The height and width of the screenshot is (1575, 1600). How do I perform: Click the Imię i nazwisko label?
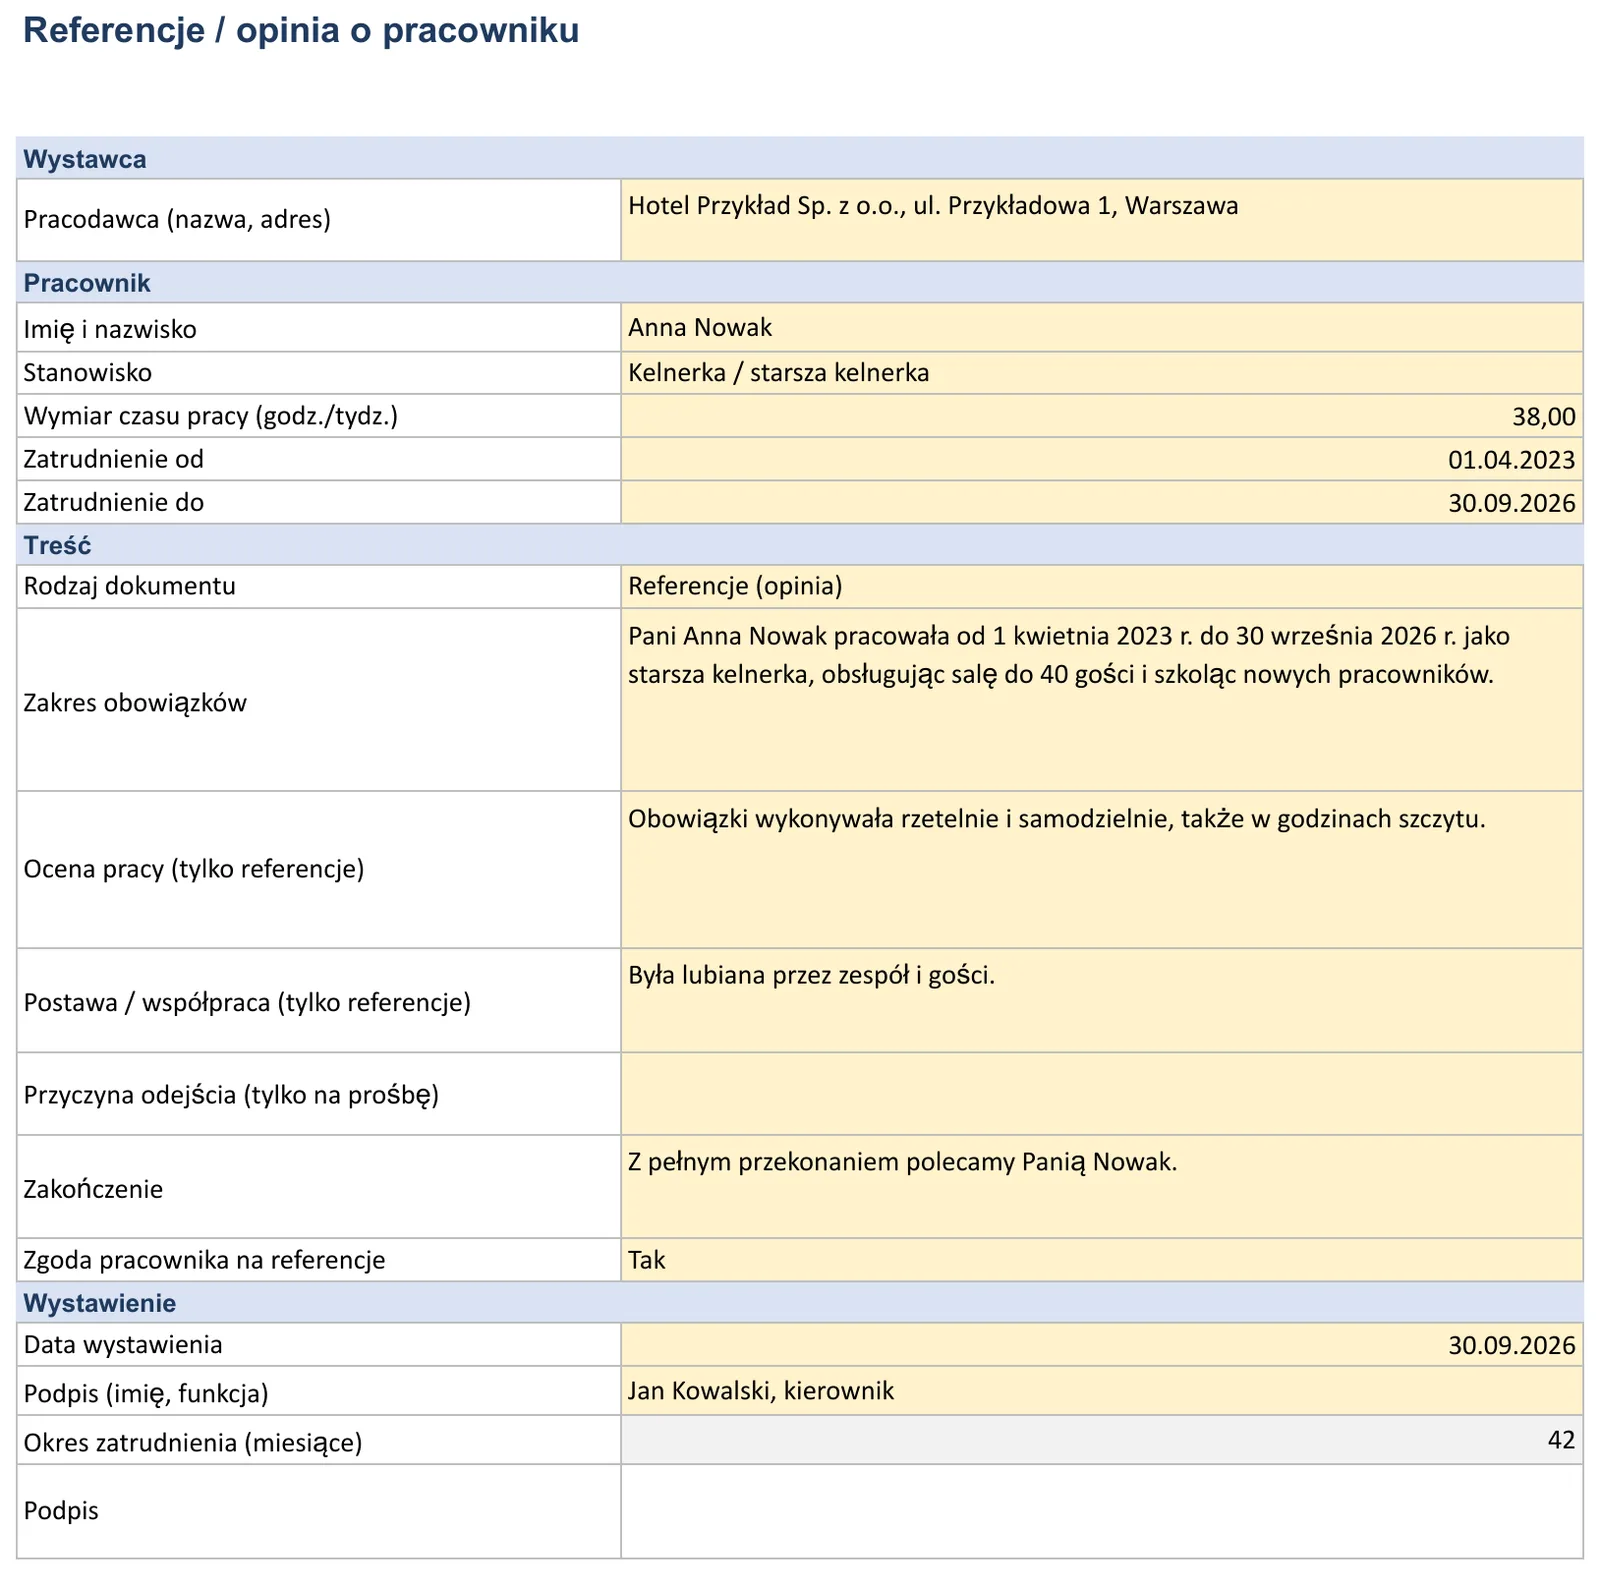pos(110,329)
